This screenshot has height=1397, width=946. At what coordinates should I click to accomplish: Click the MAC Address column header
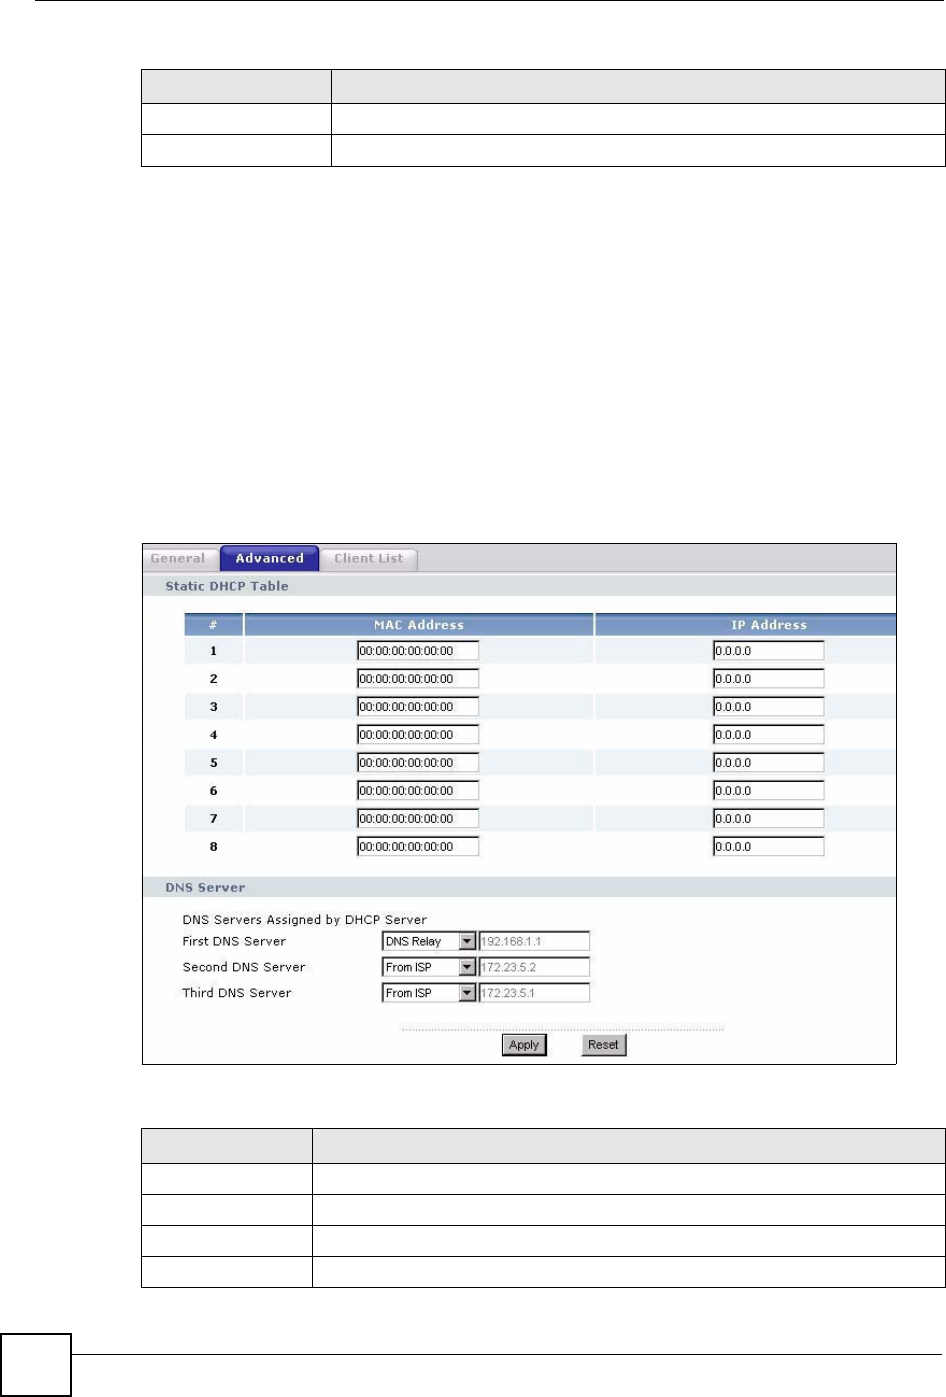click(x=419, y=625)
